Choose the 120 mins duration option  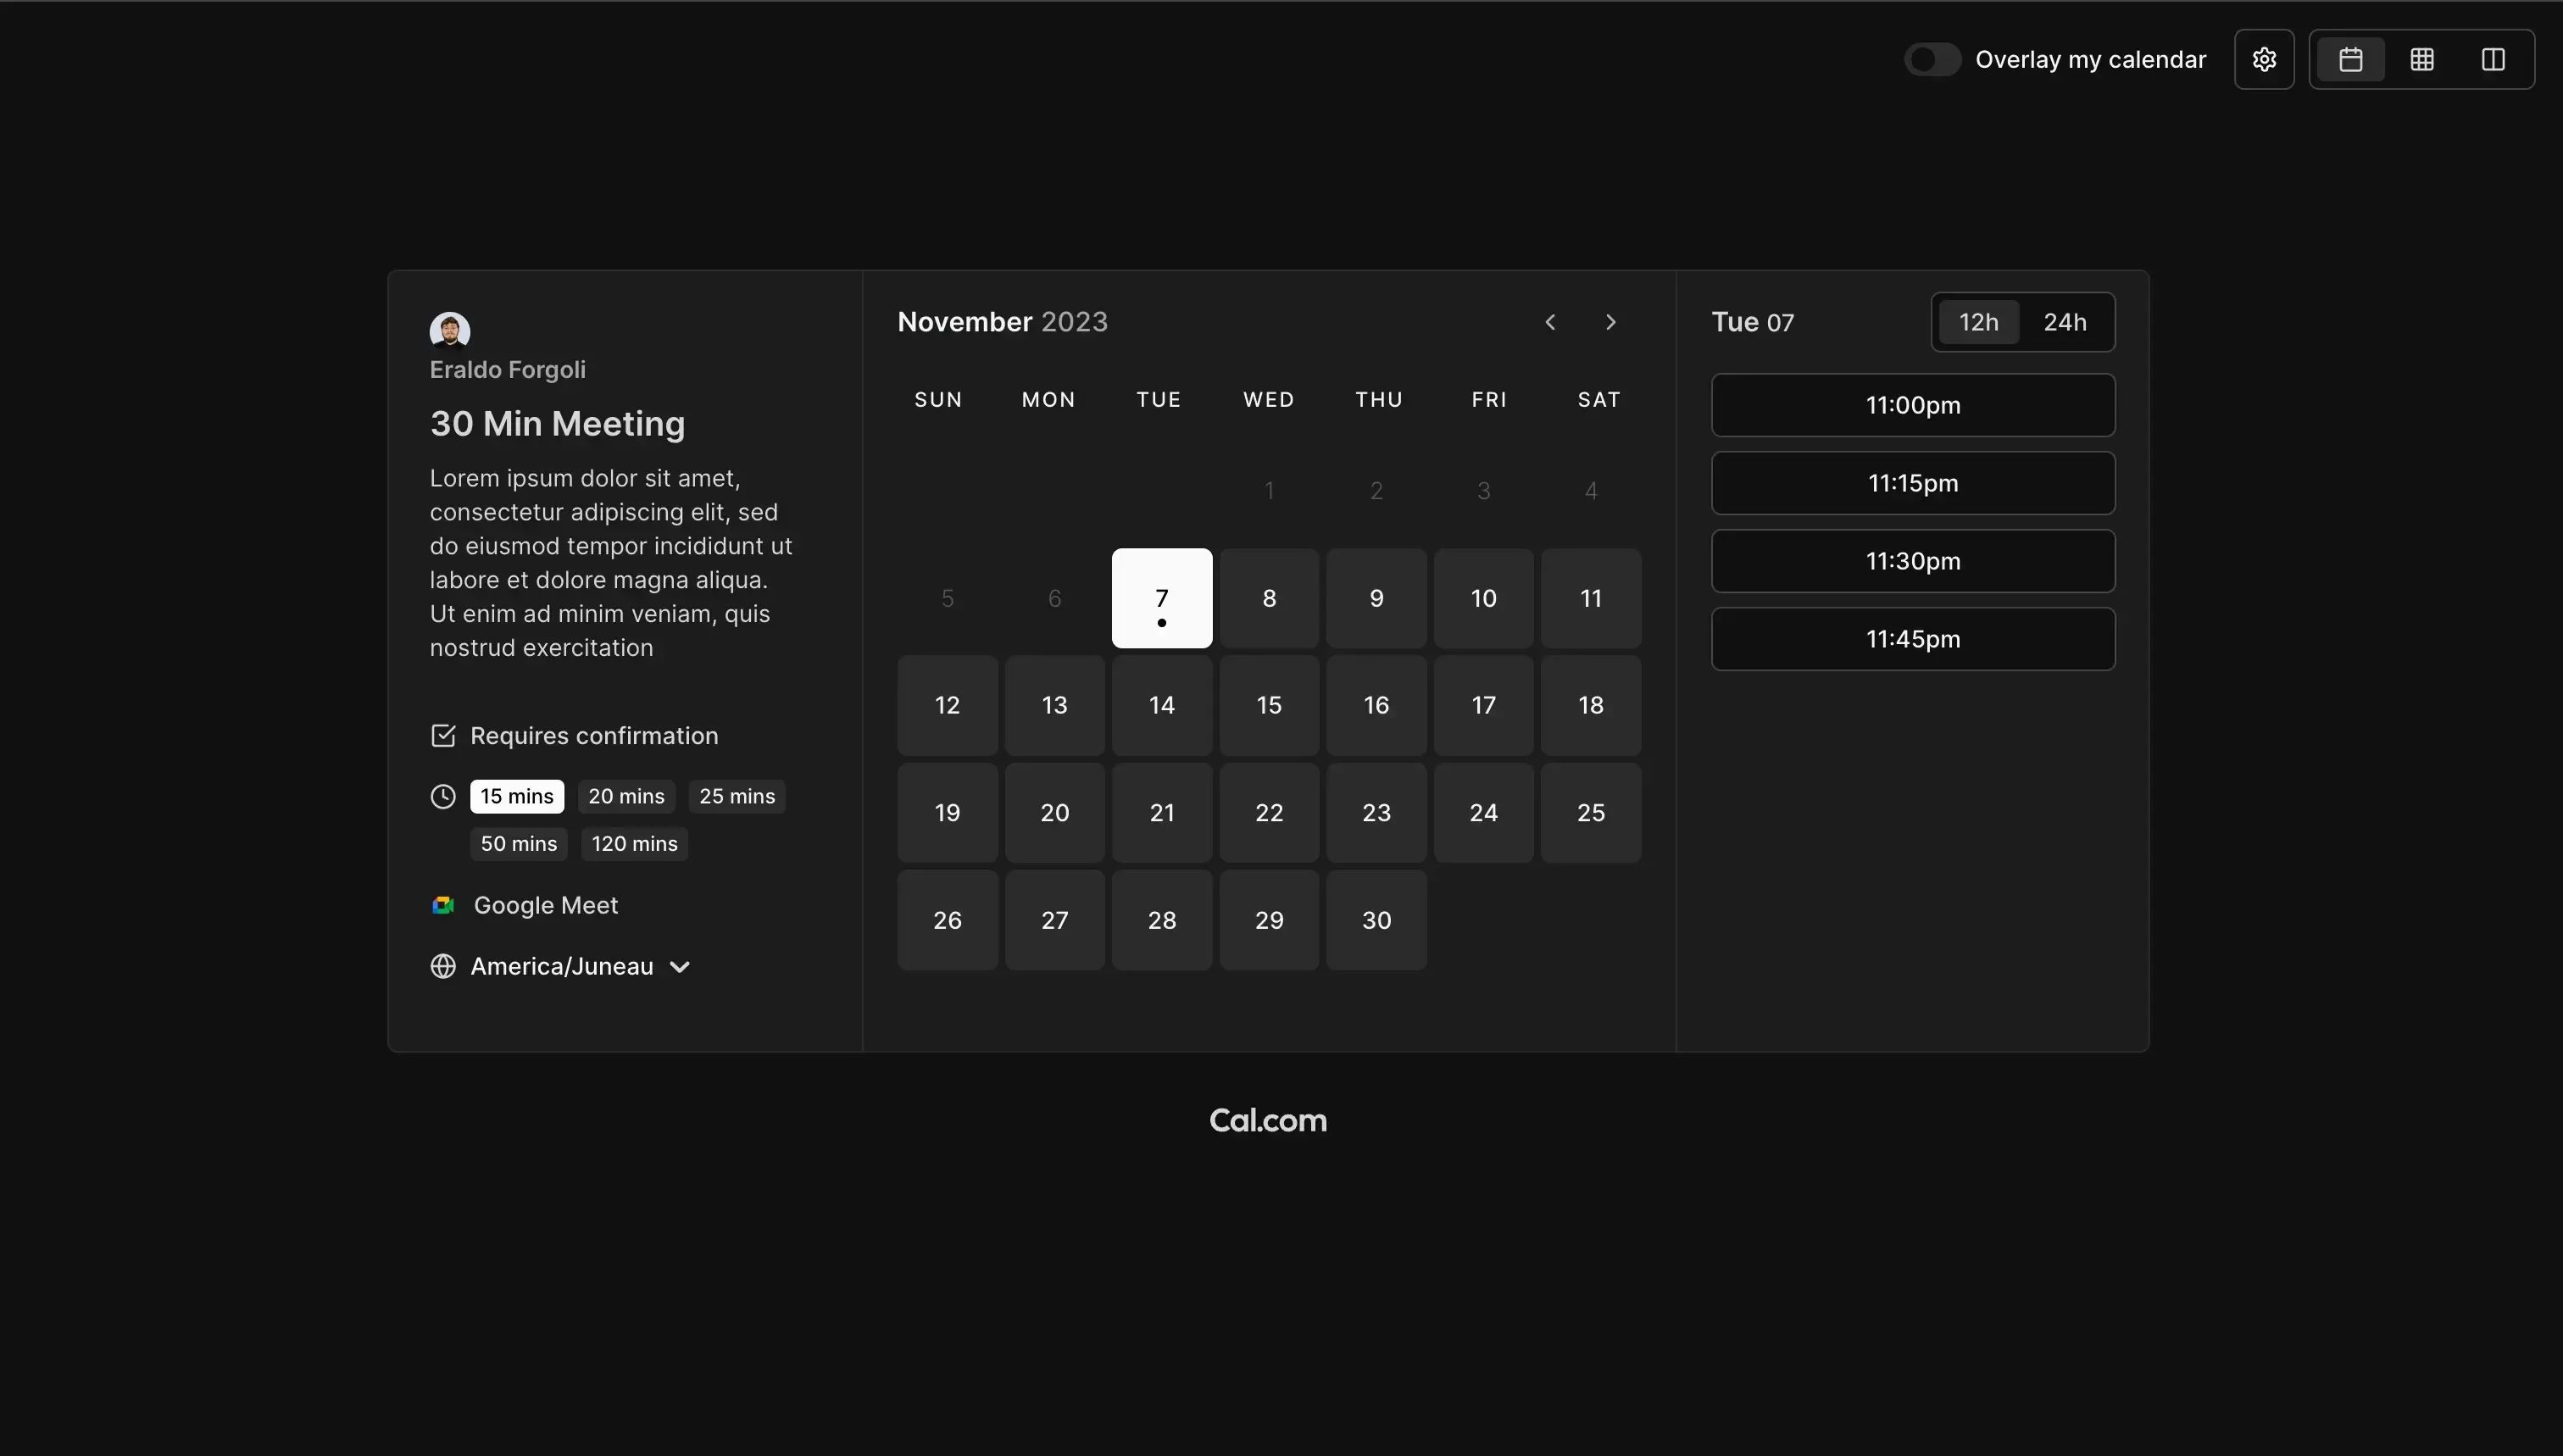634,844
